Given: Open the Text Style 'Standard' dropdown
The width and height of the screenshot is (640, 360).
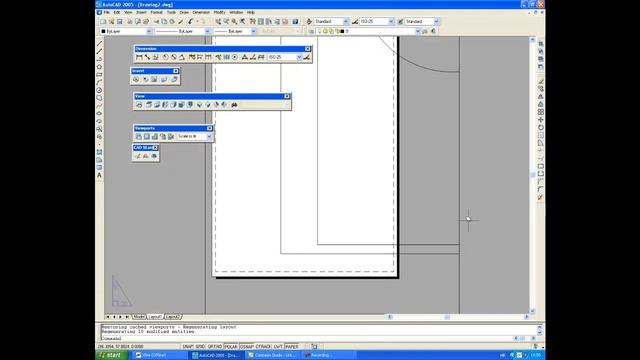Looking at the screenshot, I should click(x=346, y=21).
